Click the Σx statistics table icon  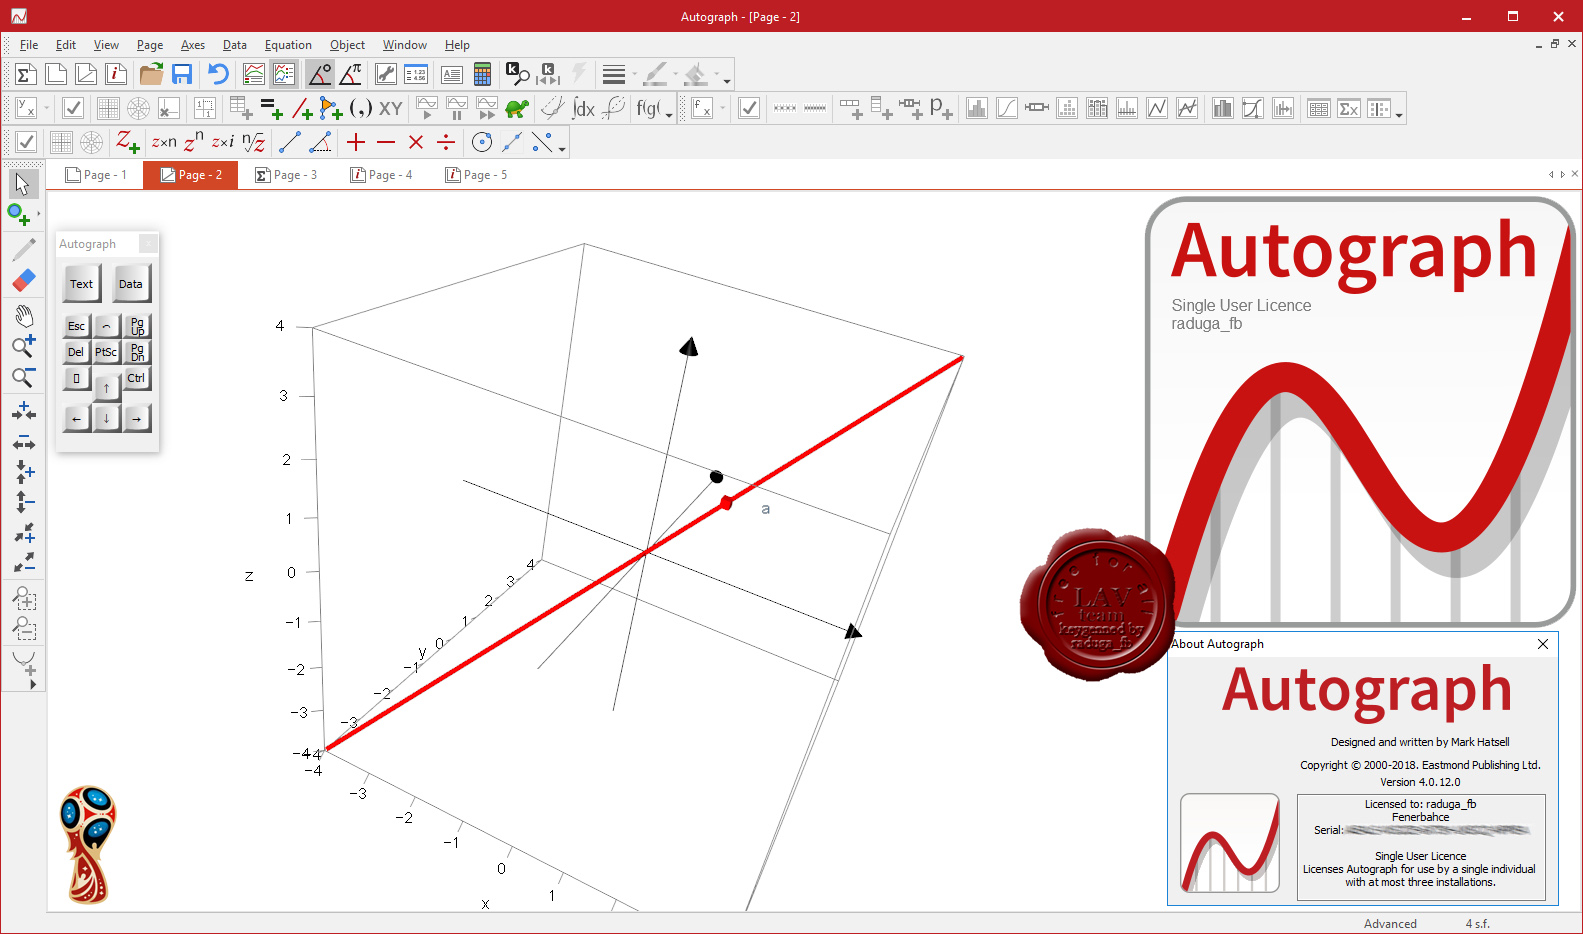tap(1349, 108)
